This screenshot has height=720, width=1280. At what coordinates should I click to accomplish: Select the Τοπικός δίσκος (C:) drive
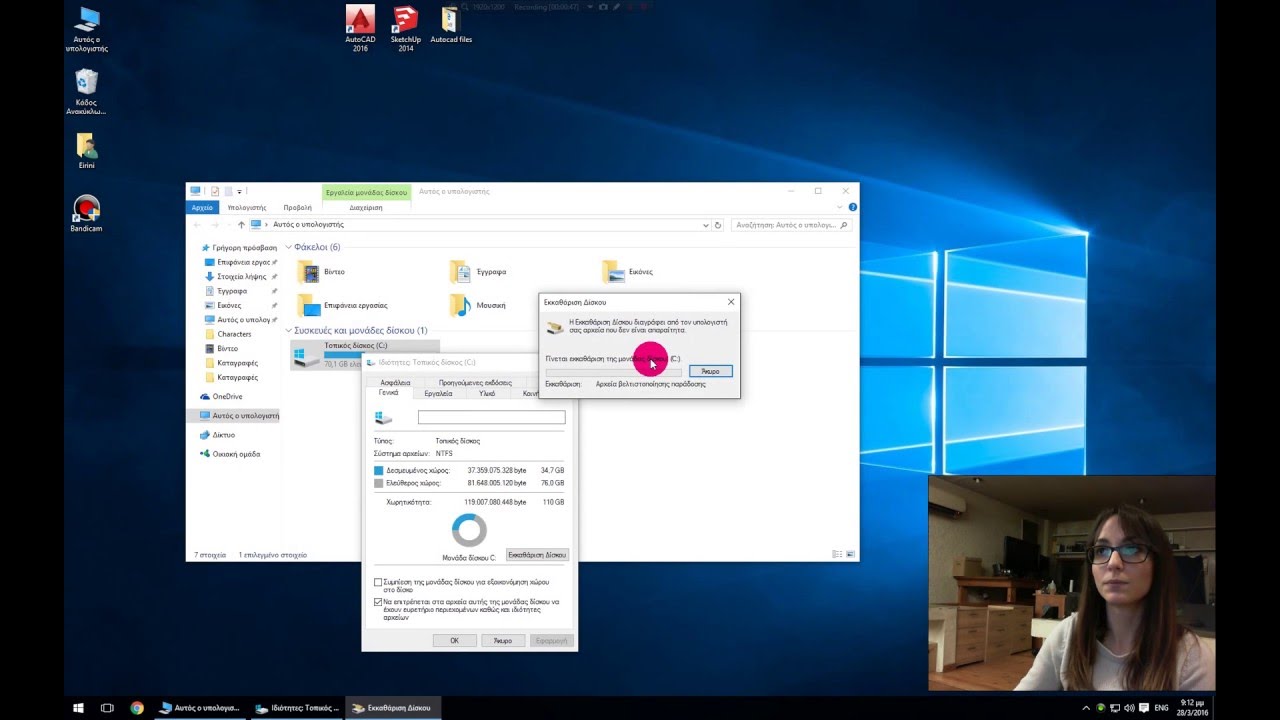coord(365,355)
